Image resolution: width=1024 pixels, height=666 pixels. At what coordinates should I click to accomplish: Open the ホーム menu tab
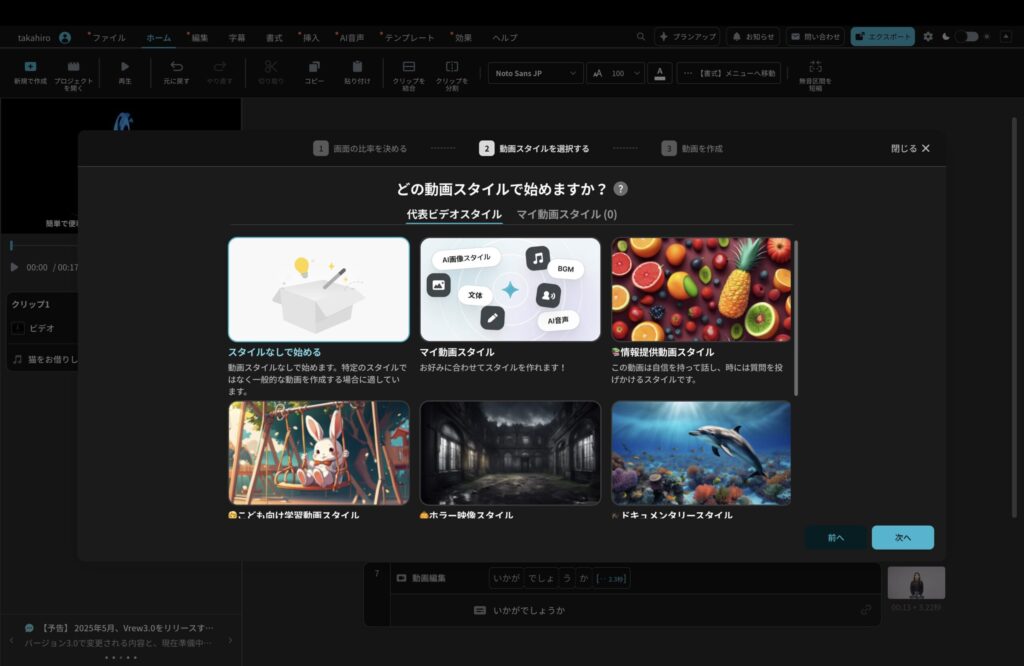(159, 38)
